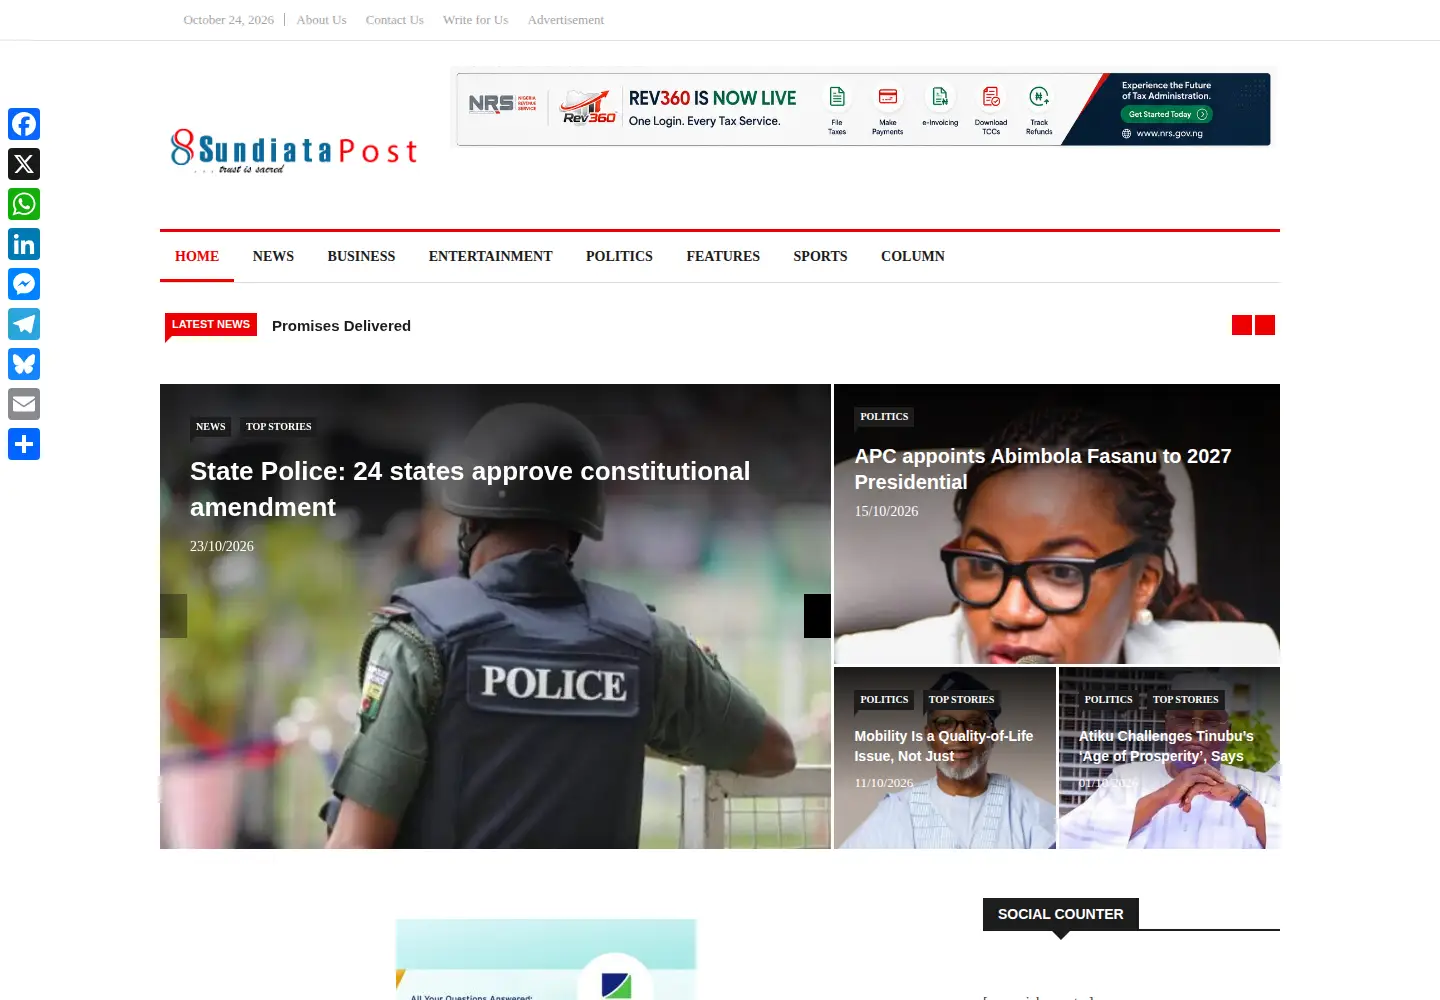Go to the previous latest-news ticker item
Viewport: 1440px width, 1000px height.
click(x=1242, y=325)
